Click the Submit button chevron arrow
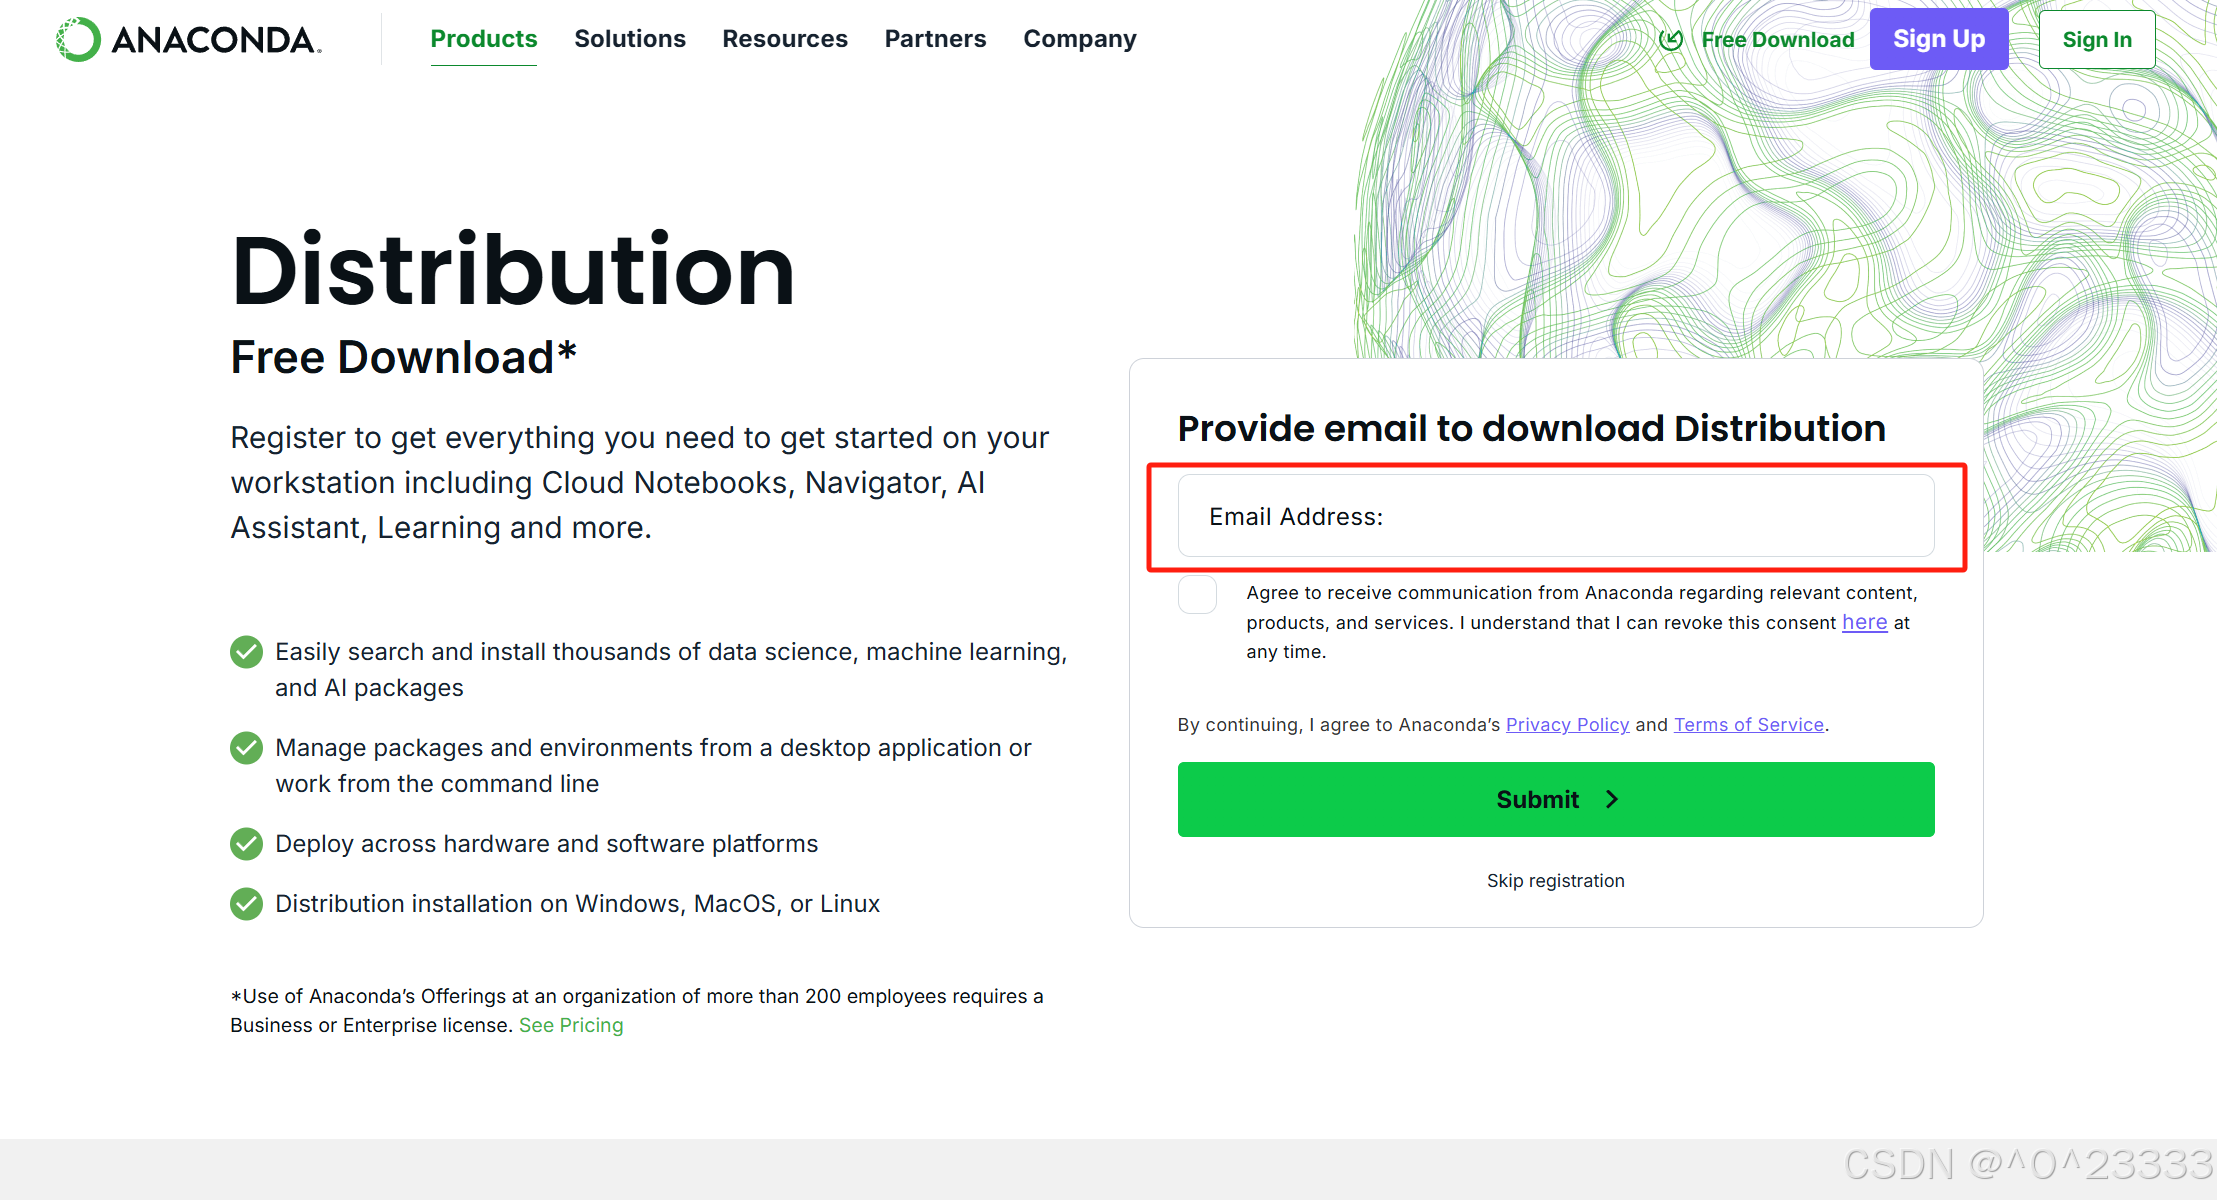 pyautogui.click(x=1612, y=799)
